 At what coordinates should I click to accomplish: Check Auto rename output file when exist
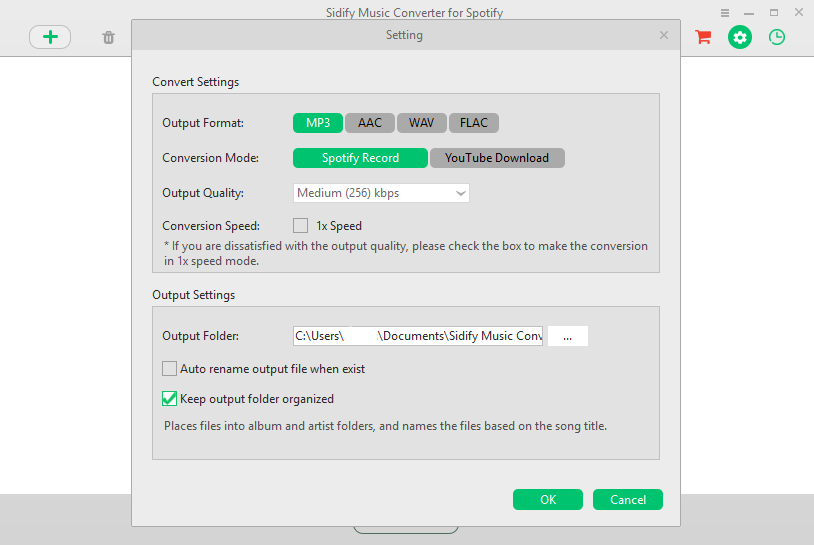coord(169,369)
